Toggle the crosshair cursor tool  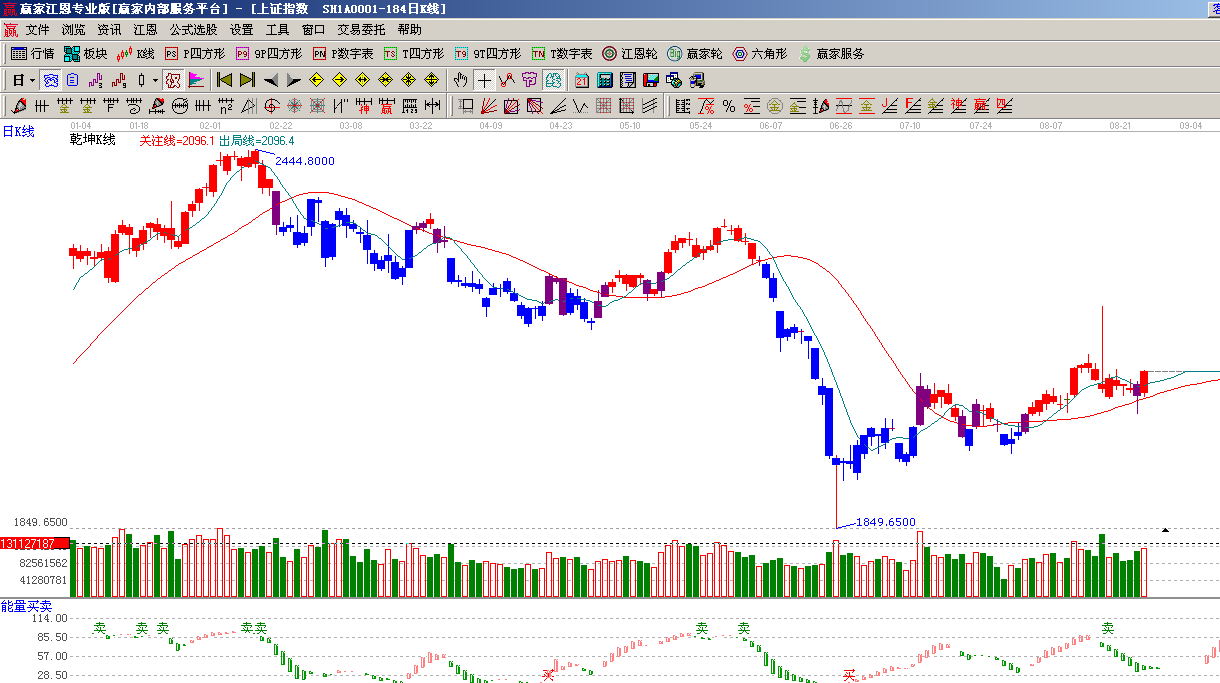pos(484,80)
